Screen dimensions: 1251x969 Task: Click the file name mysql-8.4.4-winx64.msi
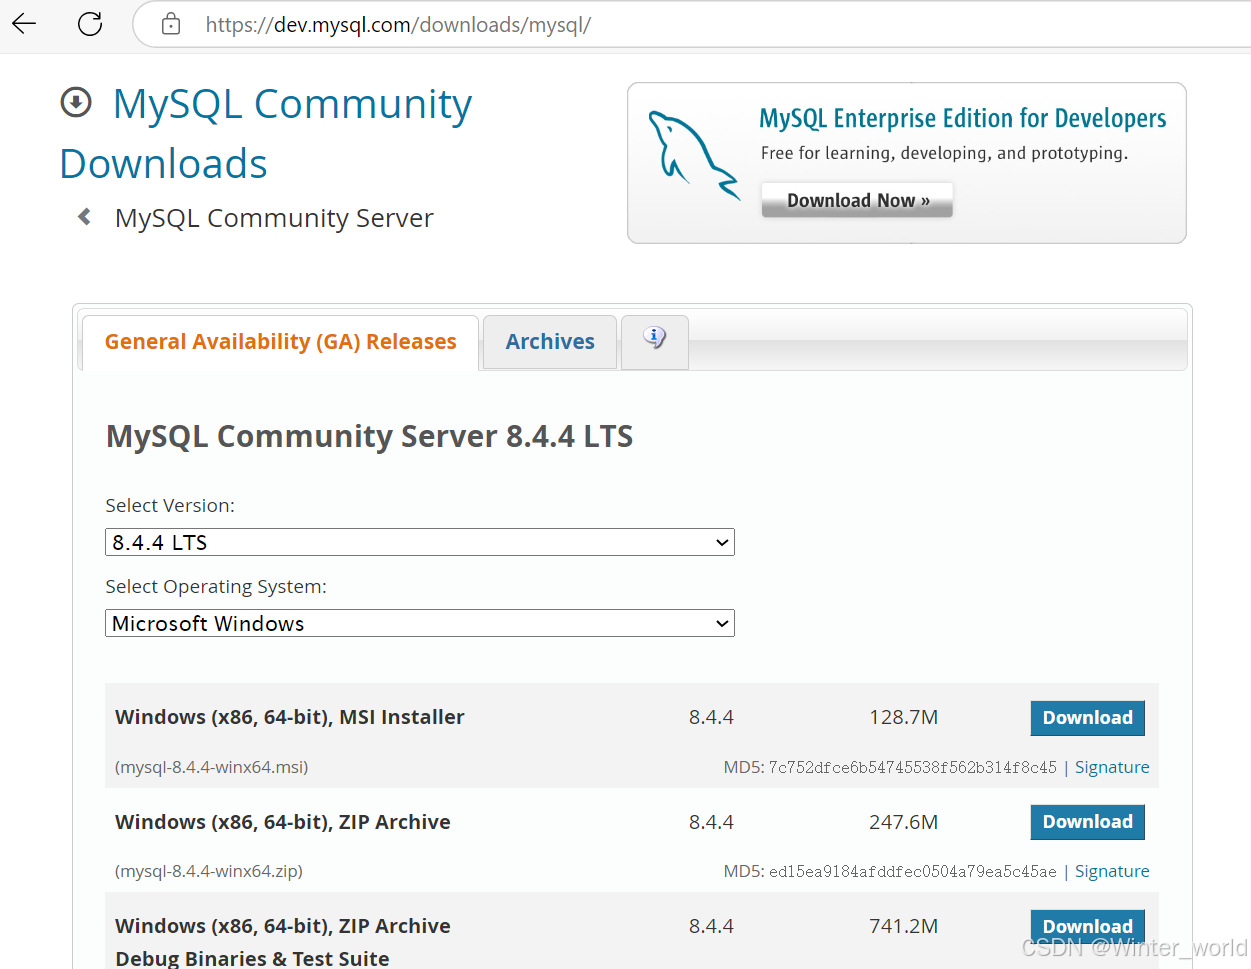[212, 767]
